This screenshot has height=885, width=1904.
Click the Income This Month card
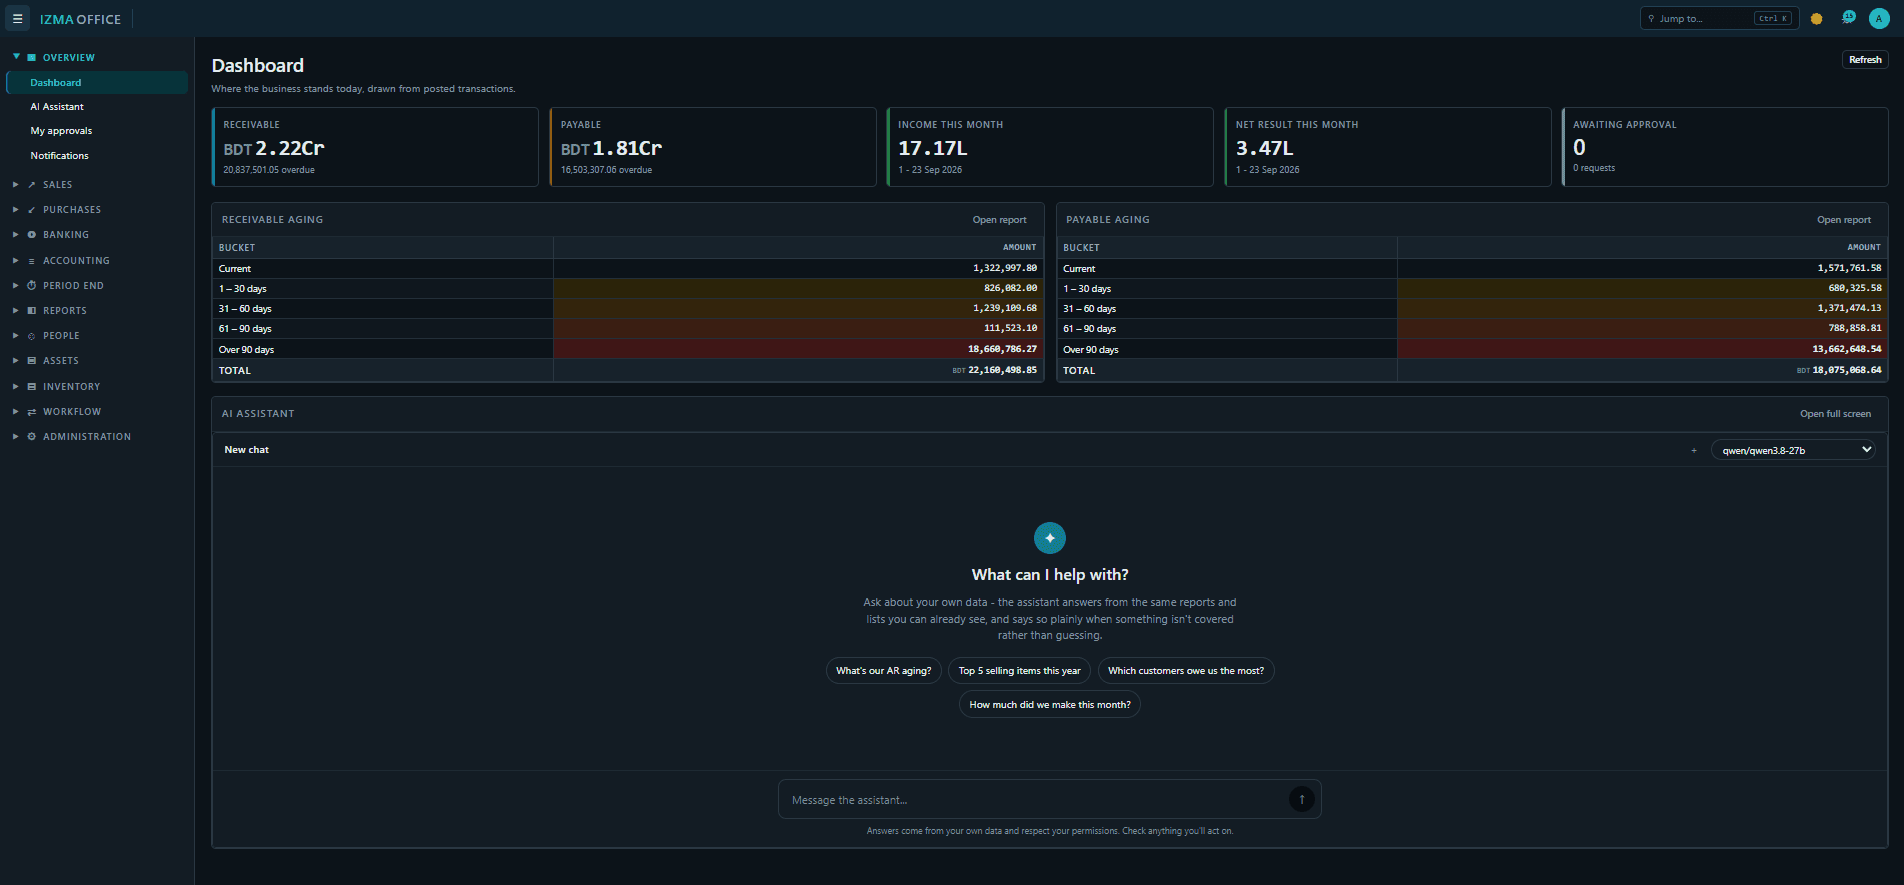coord(1050,147)
